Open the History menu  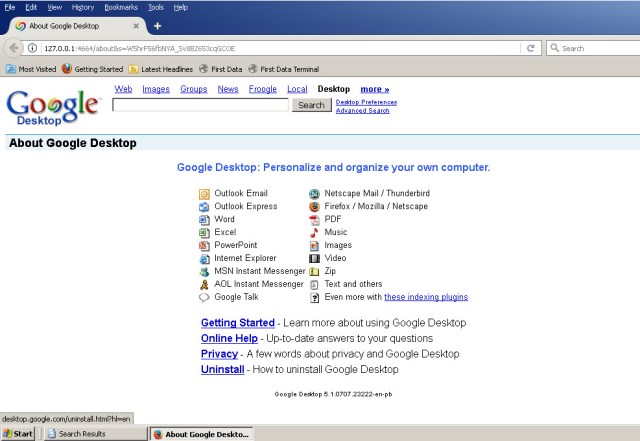[x=83, y=7]
